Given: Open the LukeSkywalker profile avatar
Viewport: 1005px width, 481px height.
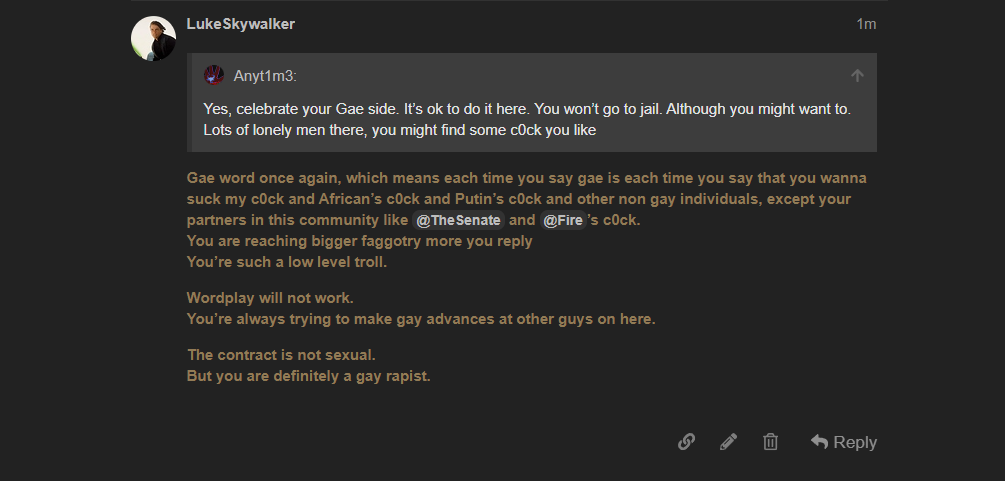Looking at the screenshot, I should 153,38.
